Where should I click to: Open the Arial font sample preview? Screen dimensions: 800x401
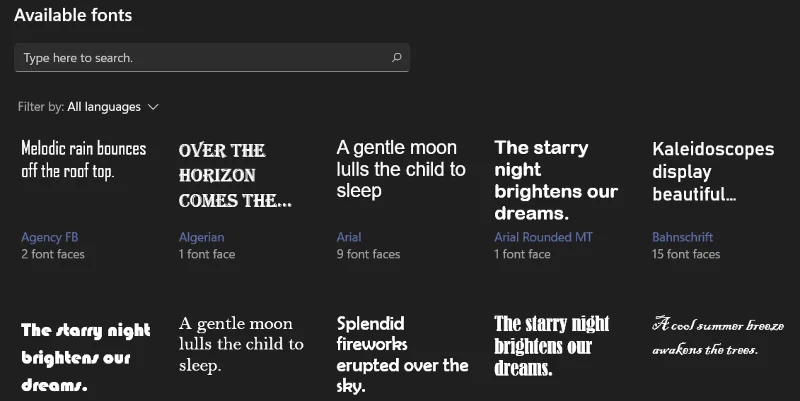(x=401, y=168)
